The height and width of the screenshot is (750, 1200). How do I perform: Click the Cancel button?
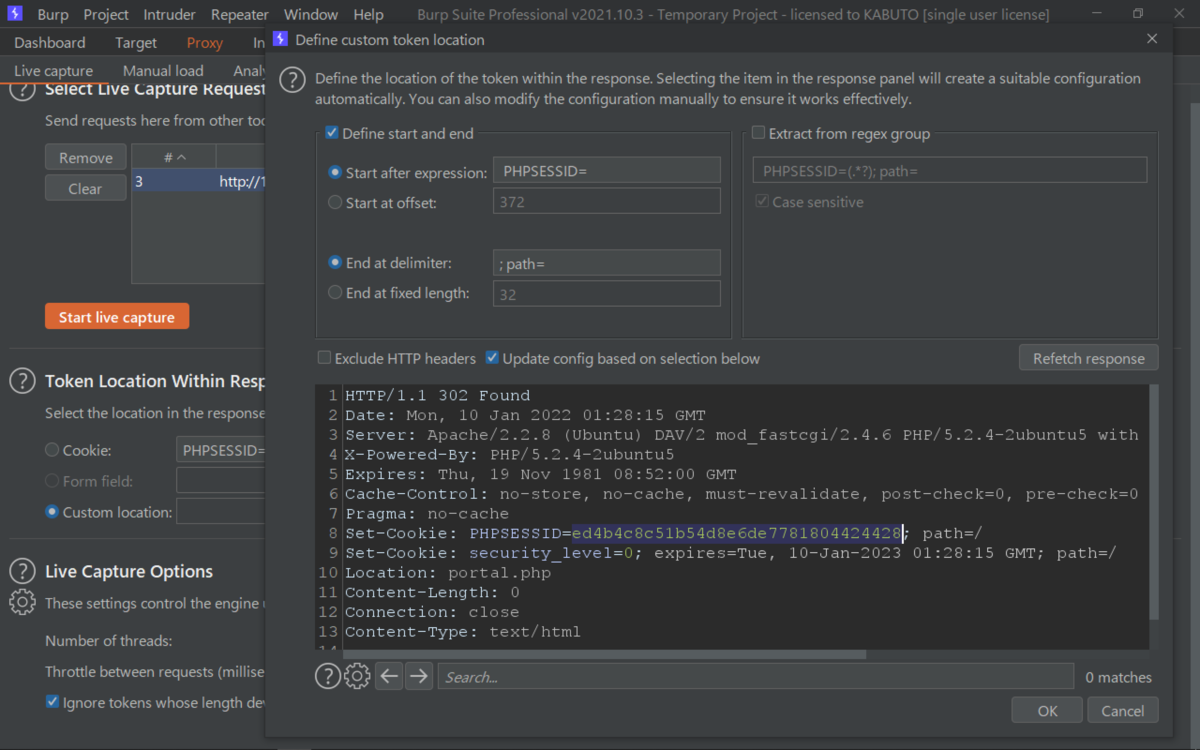pyautogui.click(x=1123, y=710)
